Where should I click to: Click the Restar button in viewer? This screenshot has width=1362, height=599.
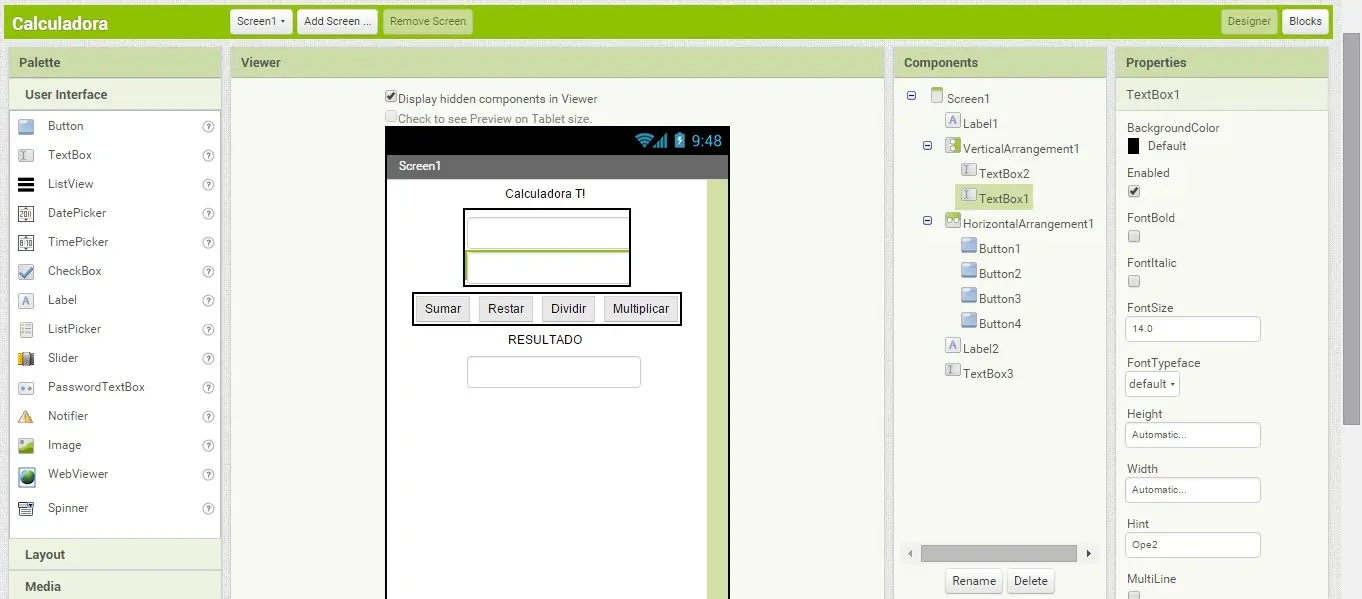(506, 309)
